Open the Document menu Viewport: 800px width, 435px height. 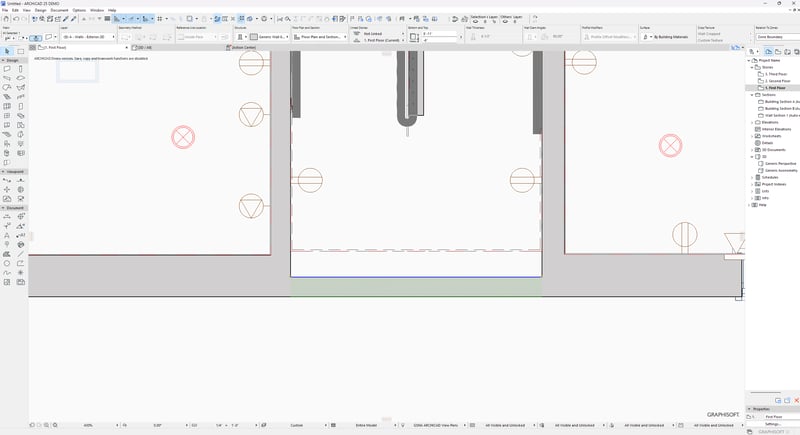coord(60,10)
